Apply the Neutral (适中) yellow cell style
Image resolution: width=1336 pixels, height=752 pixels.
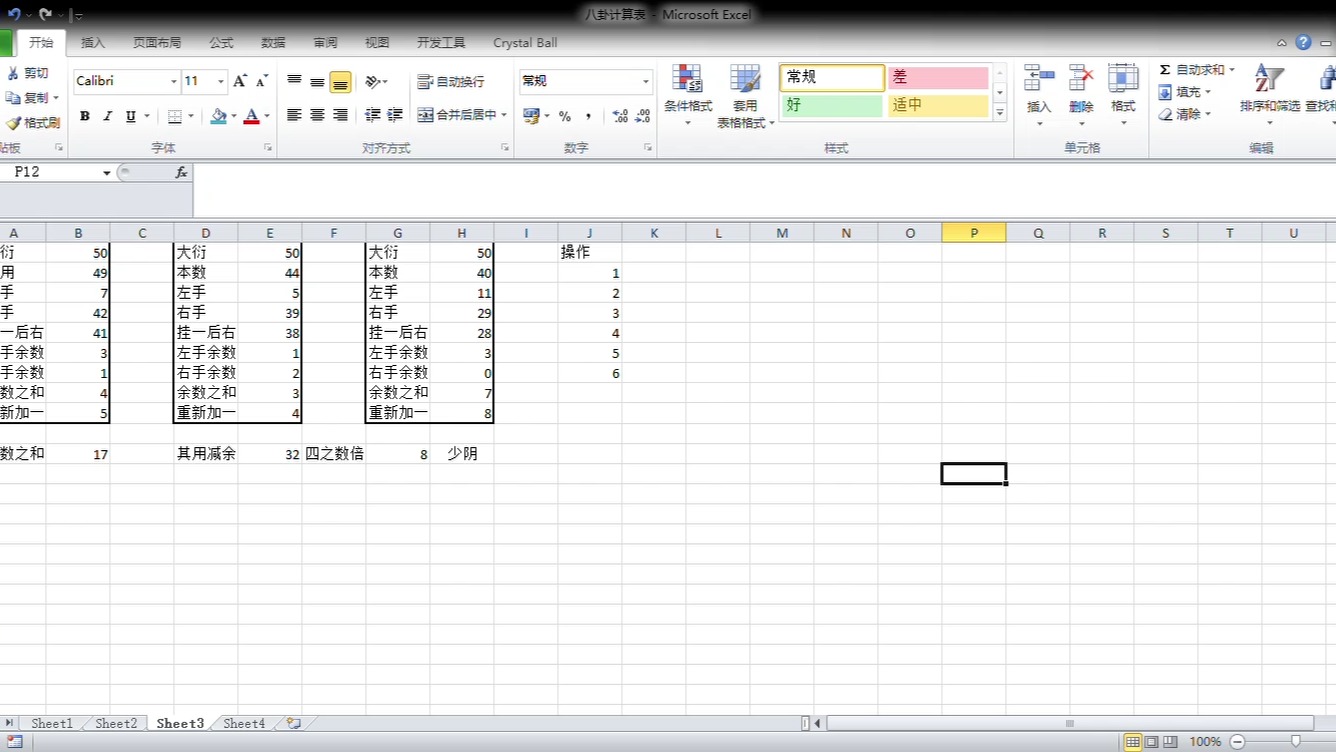[938, 105]
